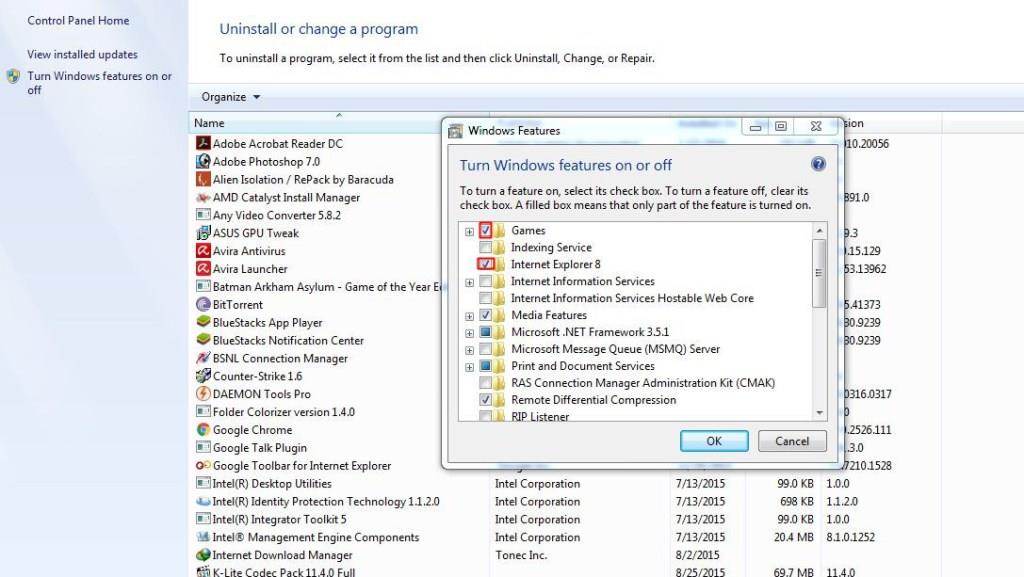Click the Avira Antivirus icon

coord(203,250)
